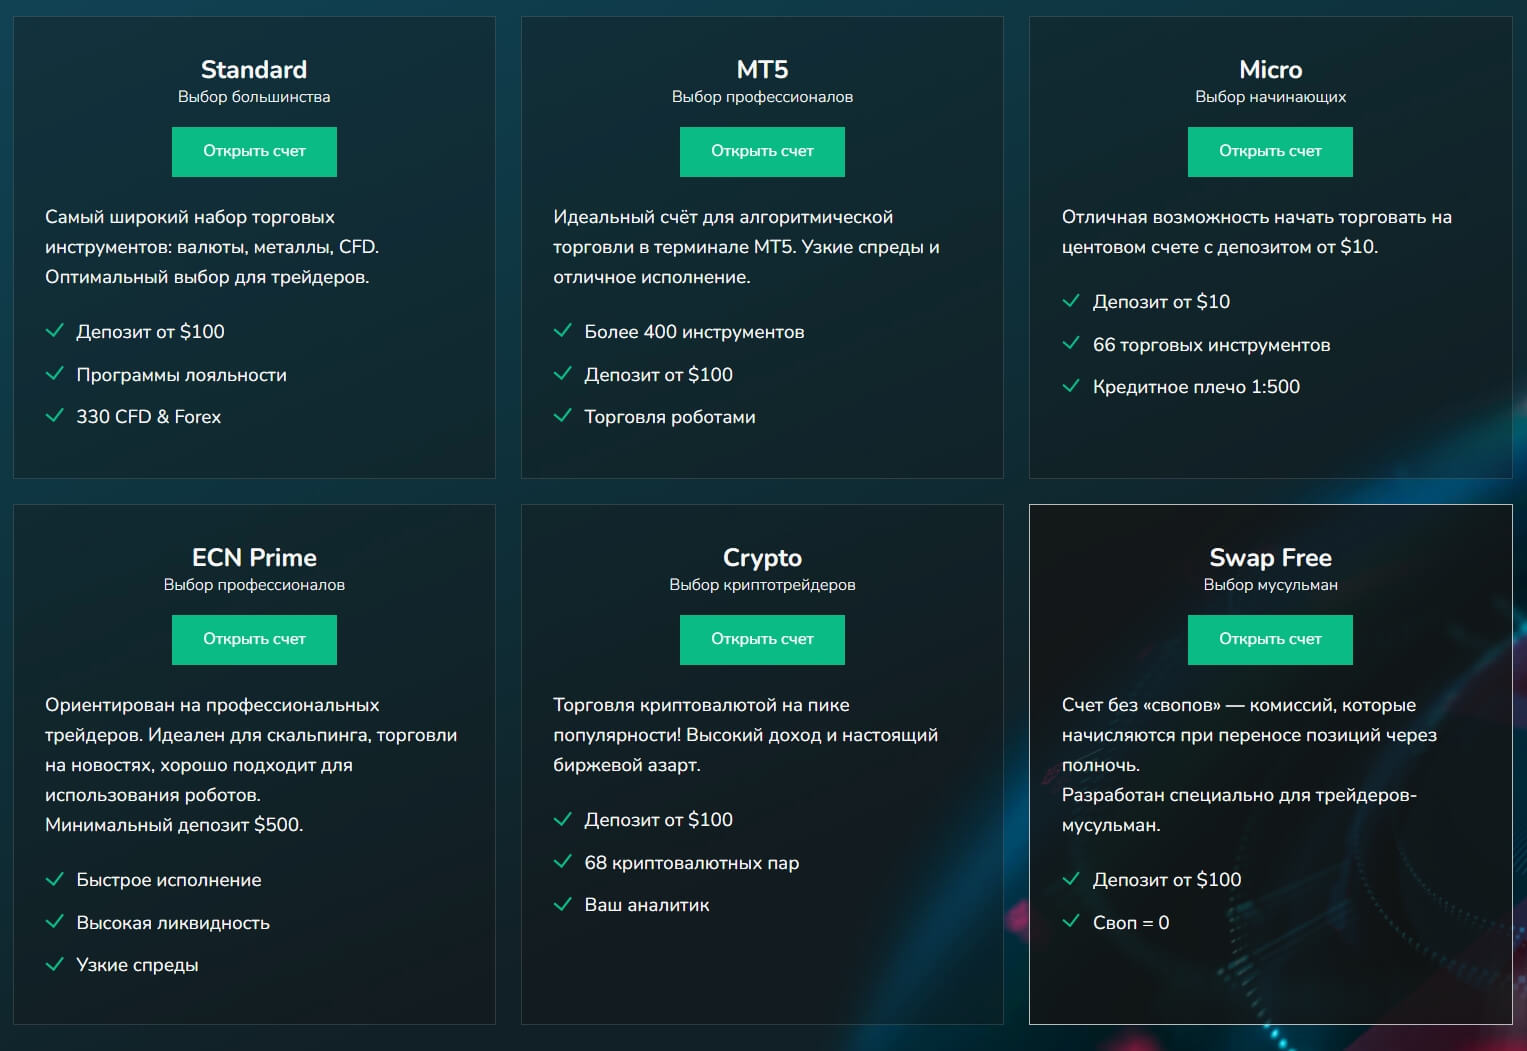This screenshot has height=1051, width=1527.
Task: Click checkmark beside 'Торговля роботами'
Action: (563, 415)
